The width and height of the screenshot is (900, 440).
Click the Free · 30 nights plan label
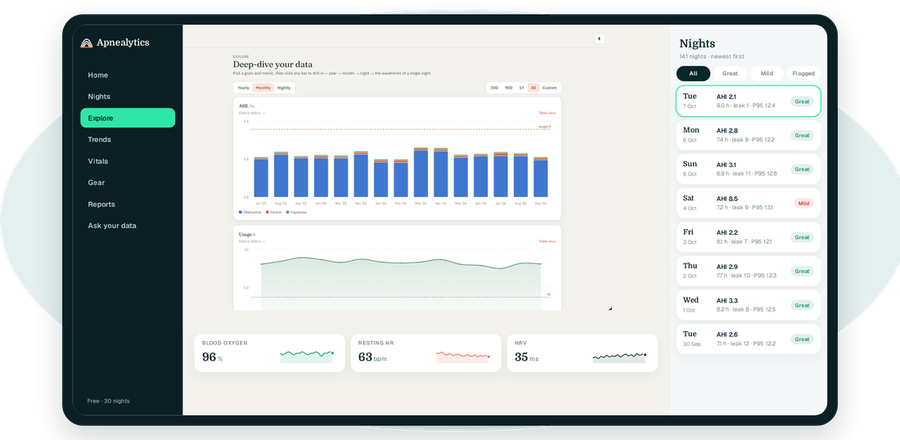pos(108,401)
